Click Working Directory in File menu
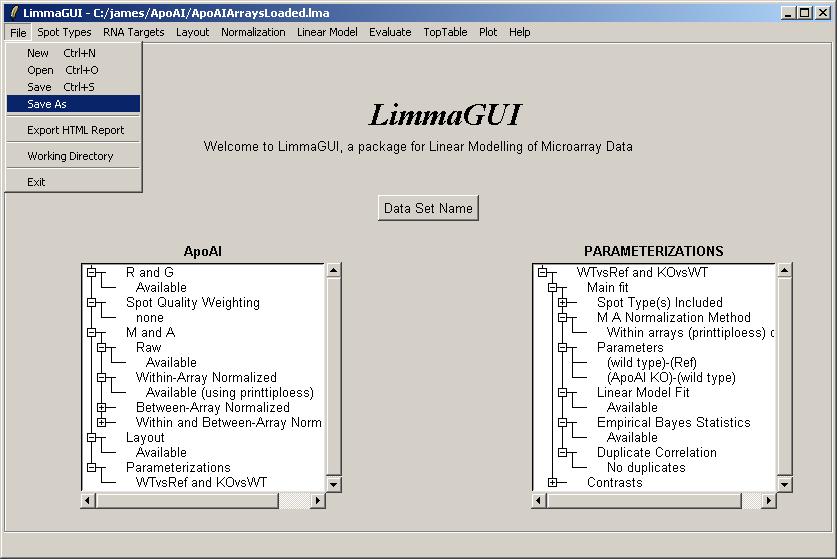This screenshot has height=559, width=837. point(70,156)
